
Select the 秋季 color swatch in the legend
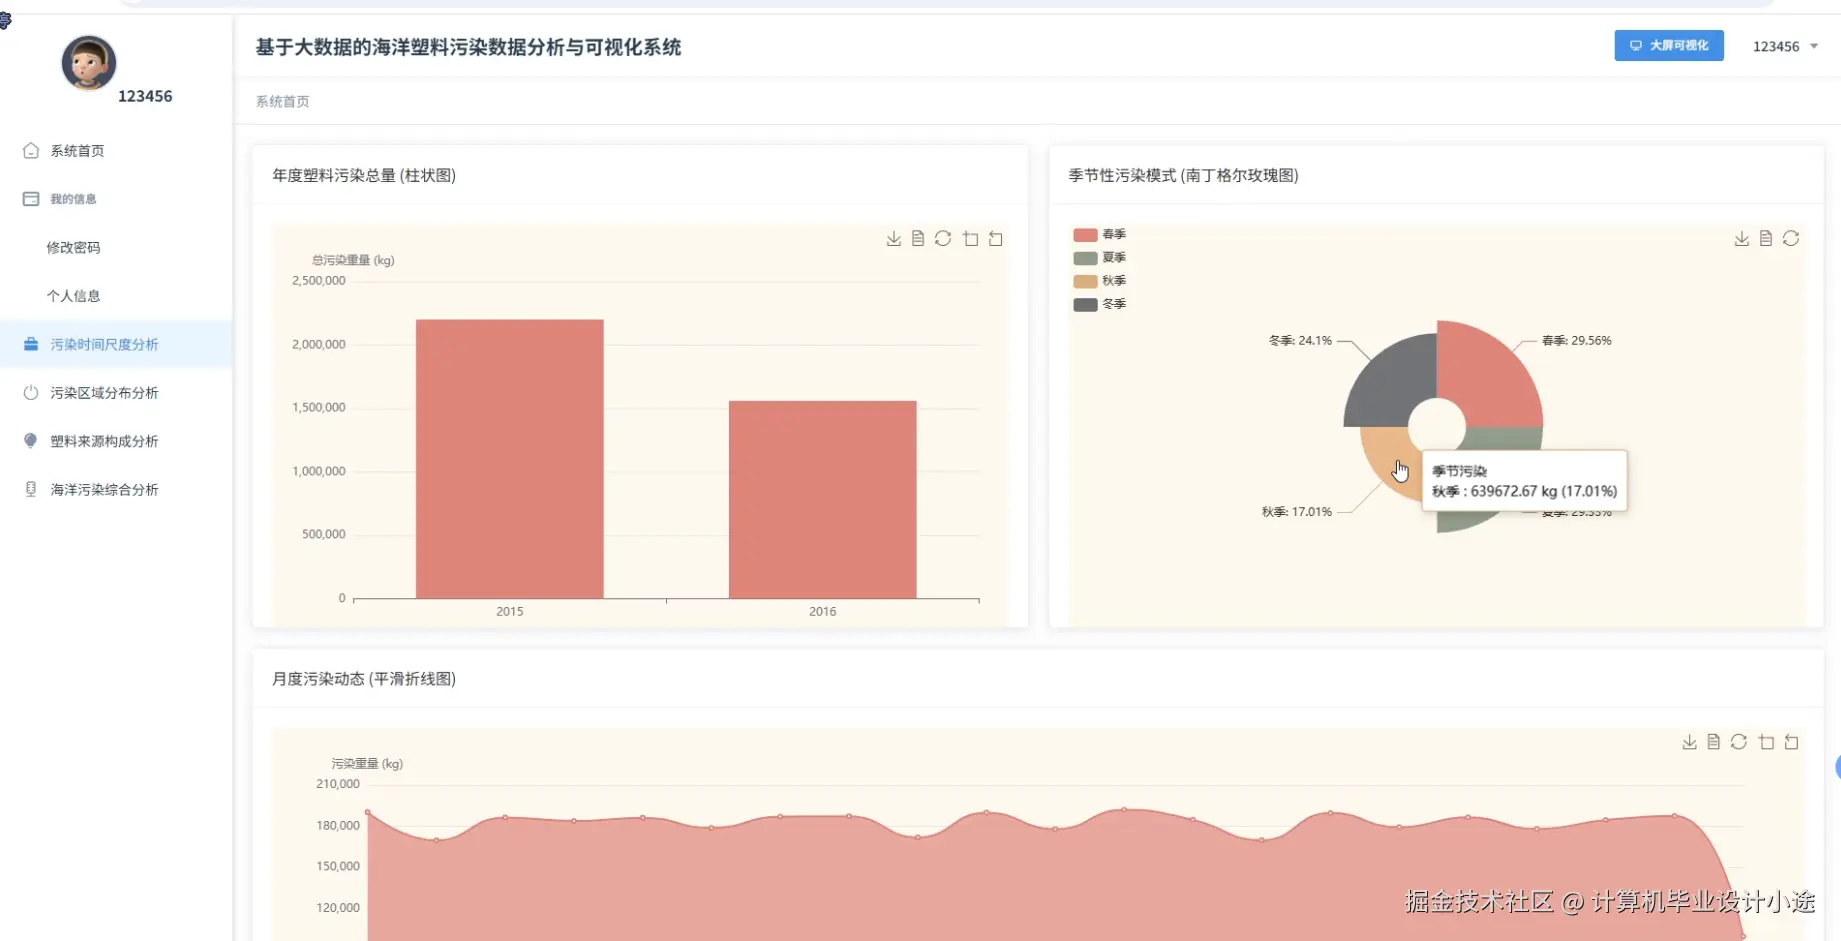click(1084, 281)
